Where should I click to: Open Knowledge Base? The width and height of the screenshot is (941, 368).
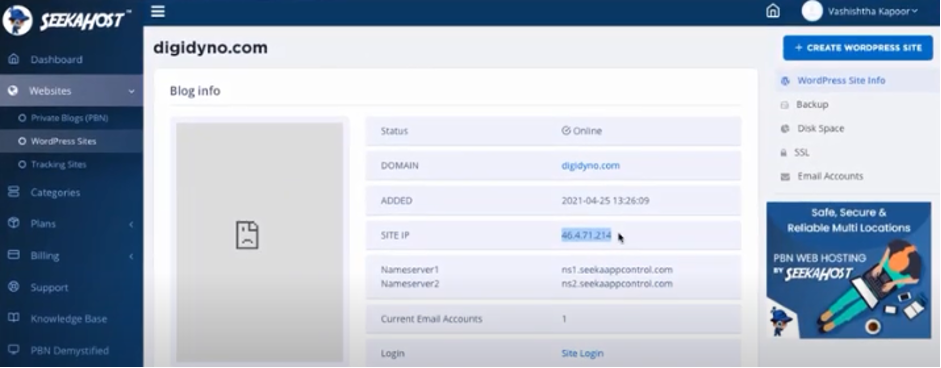coord(68,319)
